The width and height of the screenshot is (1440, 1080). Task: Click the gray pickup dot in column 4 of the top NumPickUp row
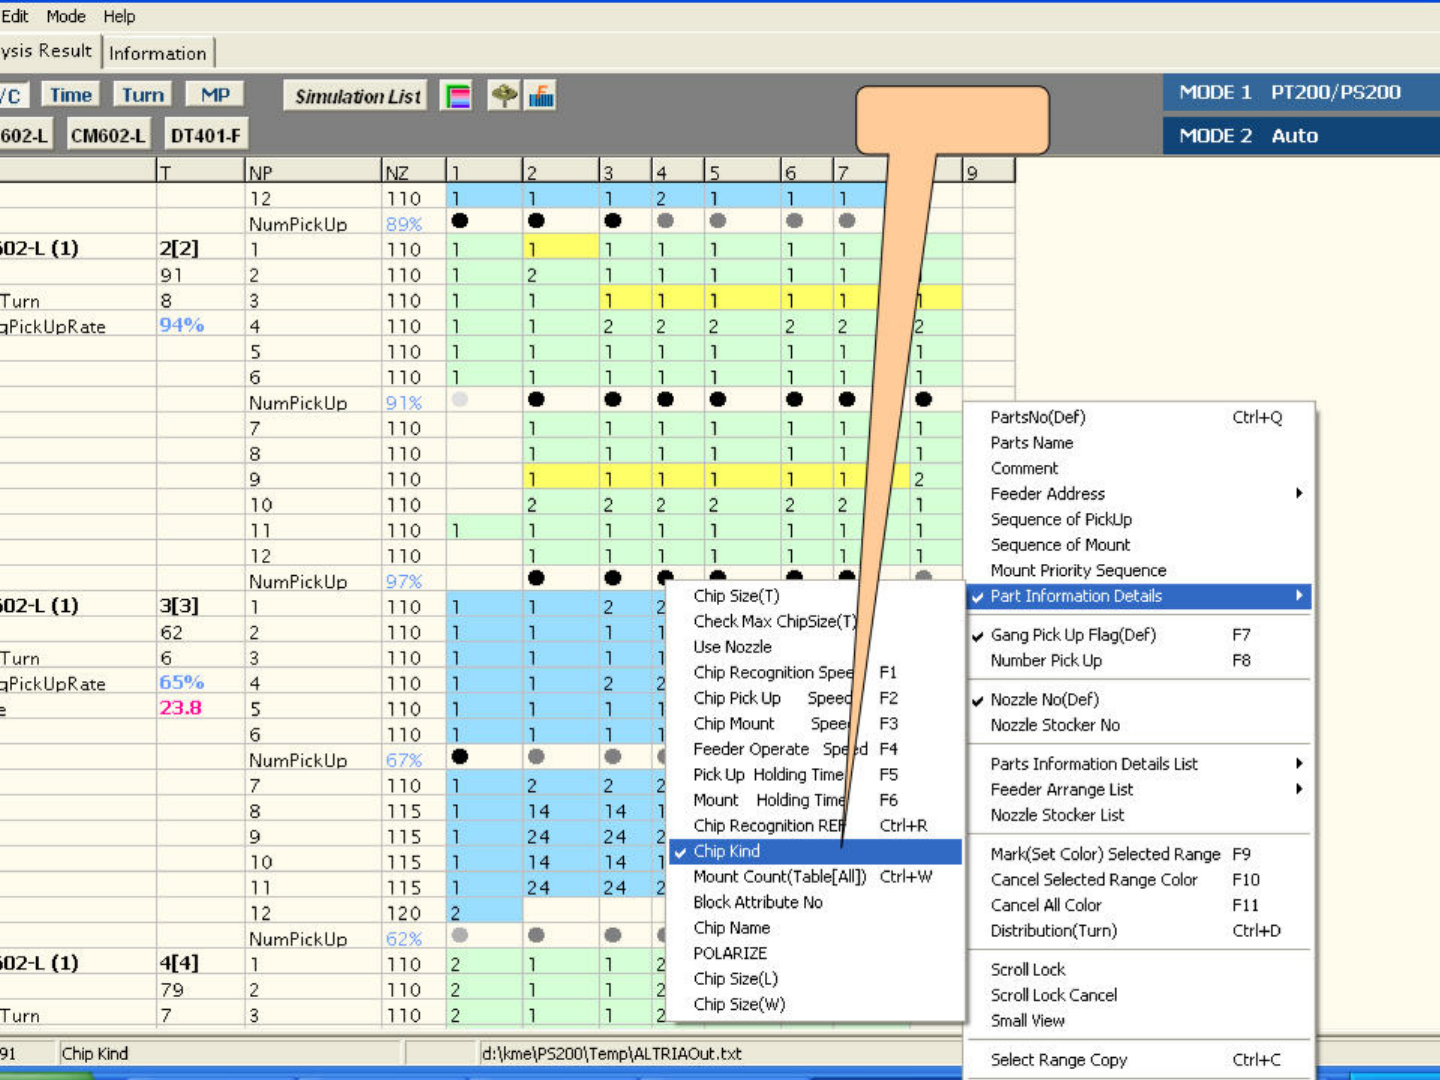tap(665, 221)
